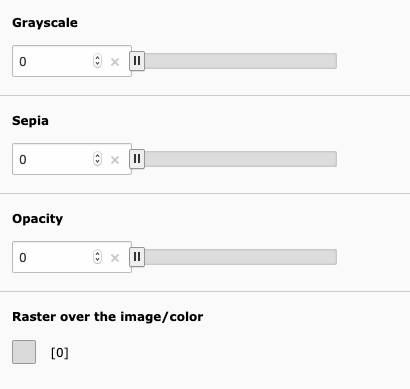Click the Grayscale slider handle
Screen dimensions: 410x389
pyautogui.click(x=137, y=61)
